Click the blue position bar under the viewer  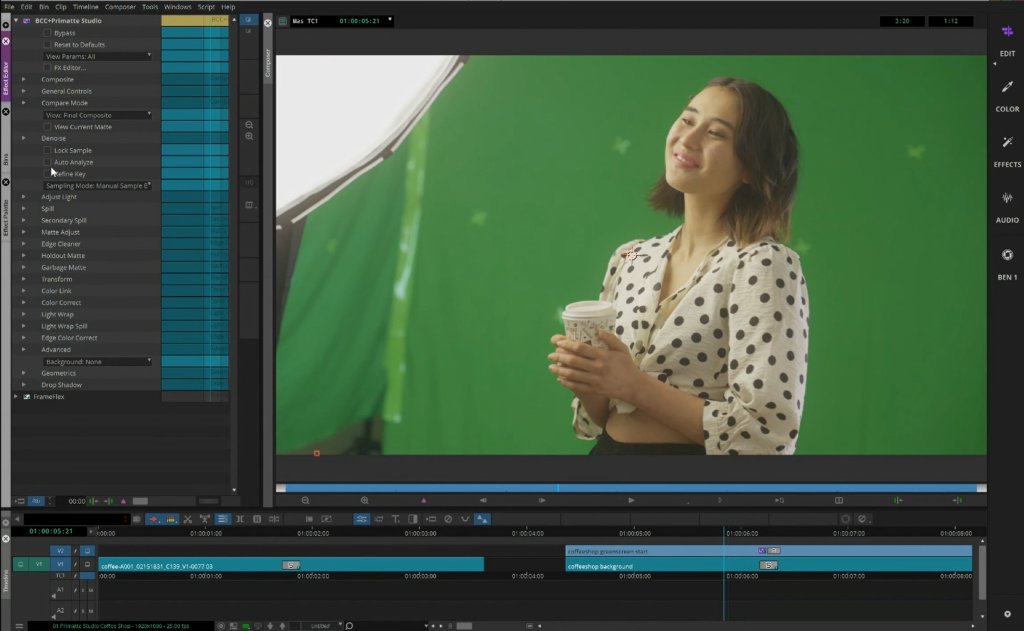630,488
